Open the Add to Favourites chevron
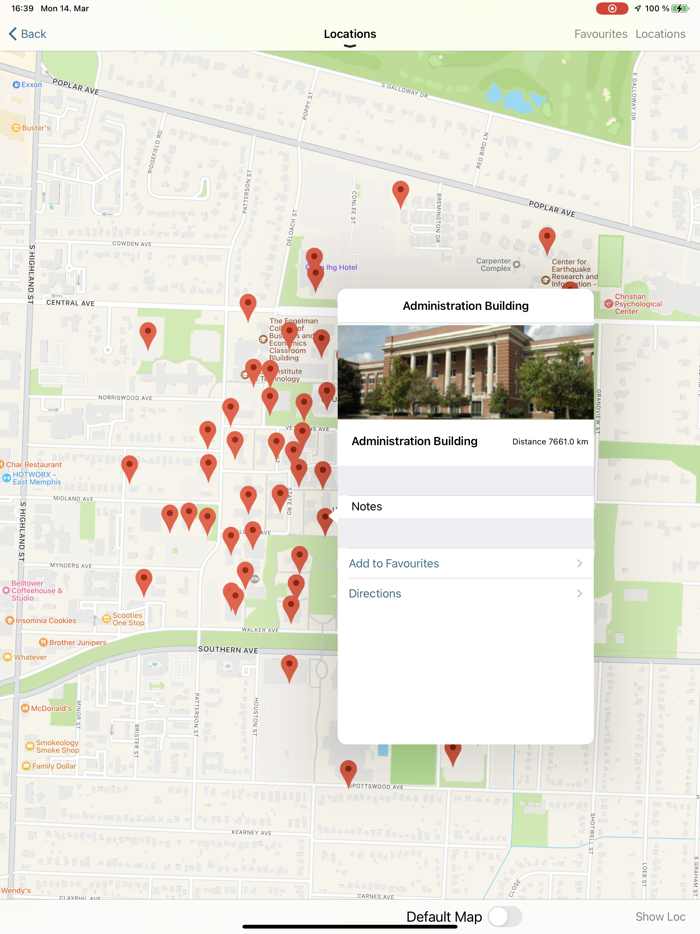The image size is (700, 934). [x=579, y=563]
